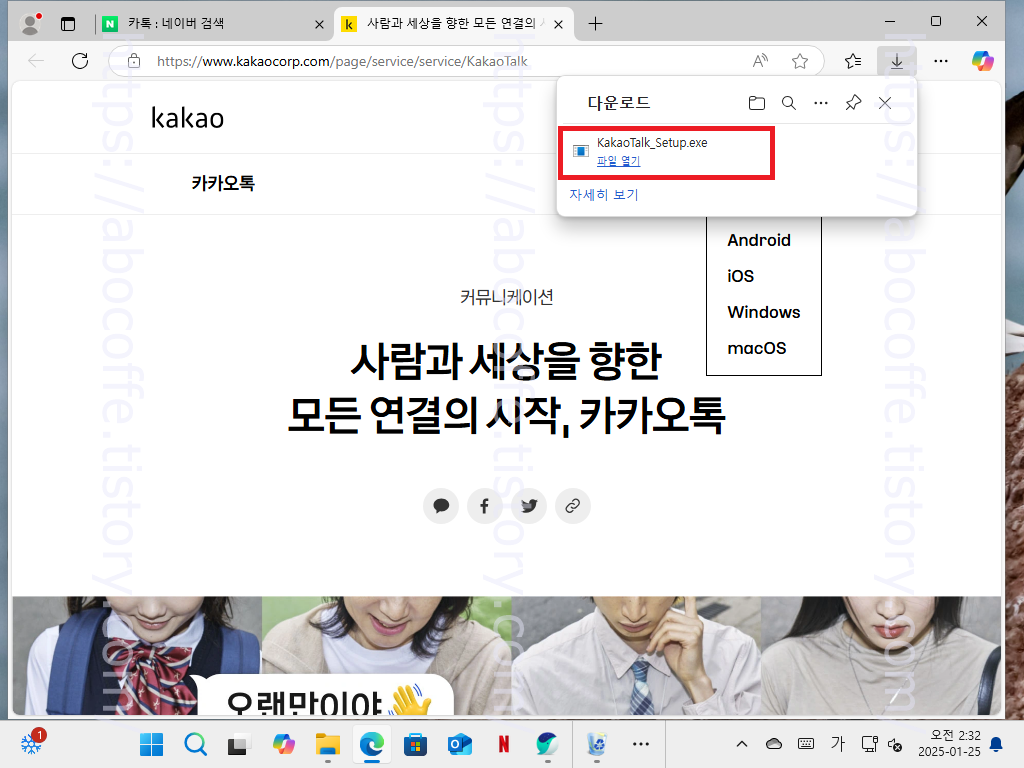Launch Copilot from taskbar
The image size is (1024, 768).
point(283,744)
